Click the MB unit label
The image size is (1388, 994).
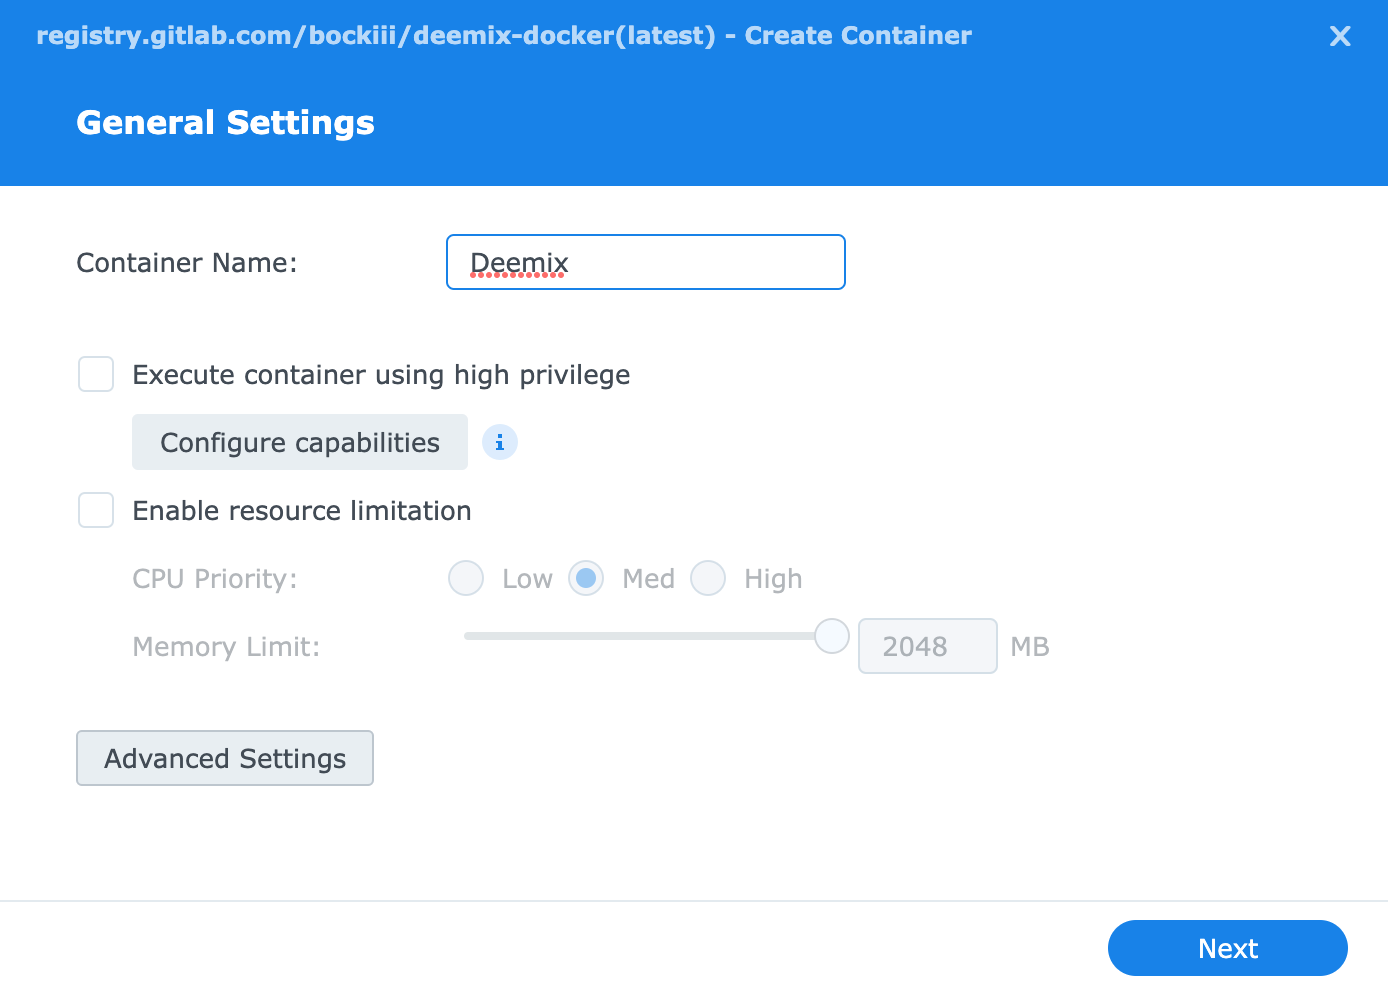(1029, 647)
